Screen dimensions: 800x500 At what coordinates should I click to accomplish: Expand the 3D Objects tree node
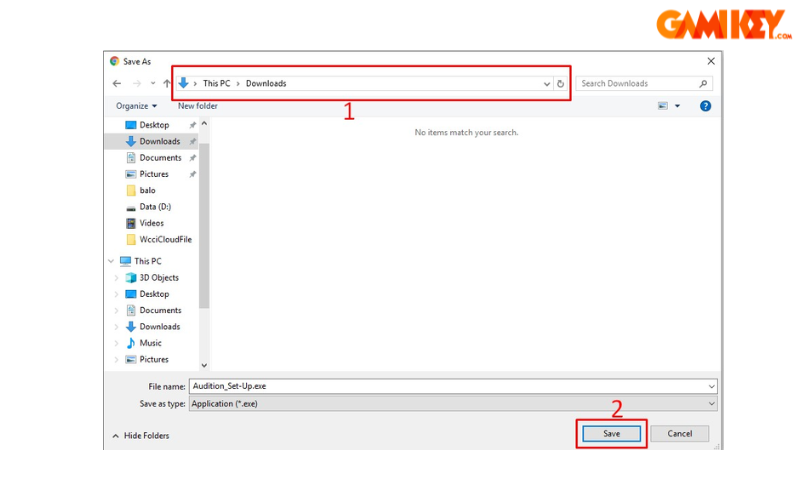[x=118, y=278]
